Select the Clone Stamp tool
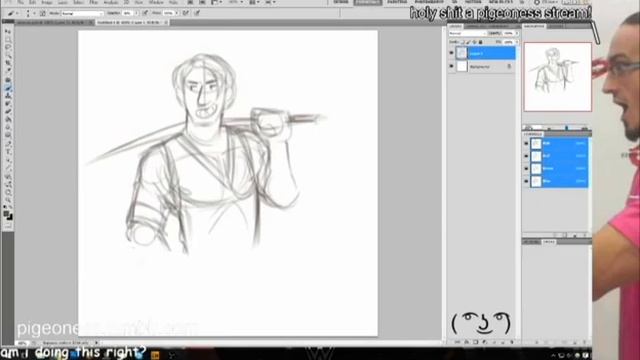The width and height of the screenshot is (640, 360). tap(8, 96)
